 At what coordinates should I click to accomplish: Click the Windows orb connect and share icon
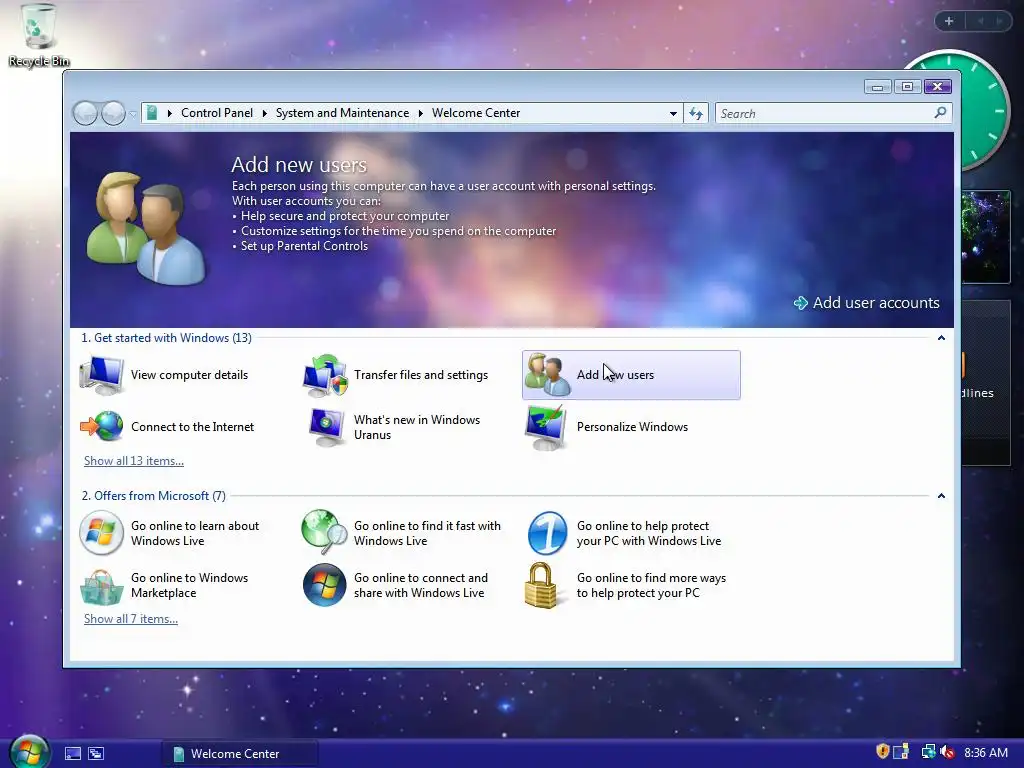[x=325, y=585]
